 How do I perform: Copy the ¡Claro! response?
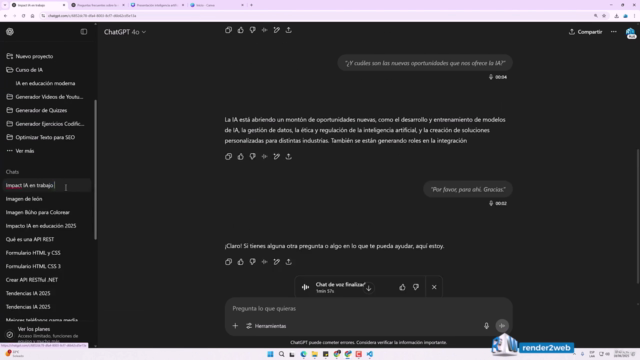pyautogui.click(x=228, y=262)
